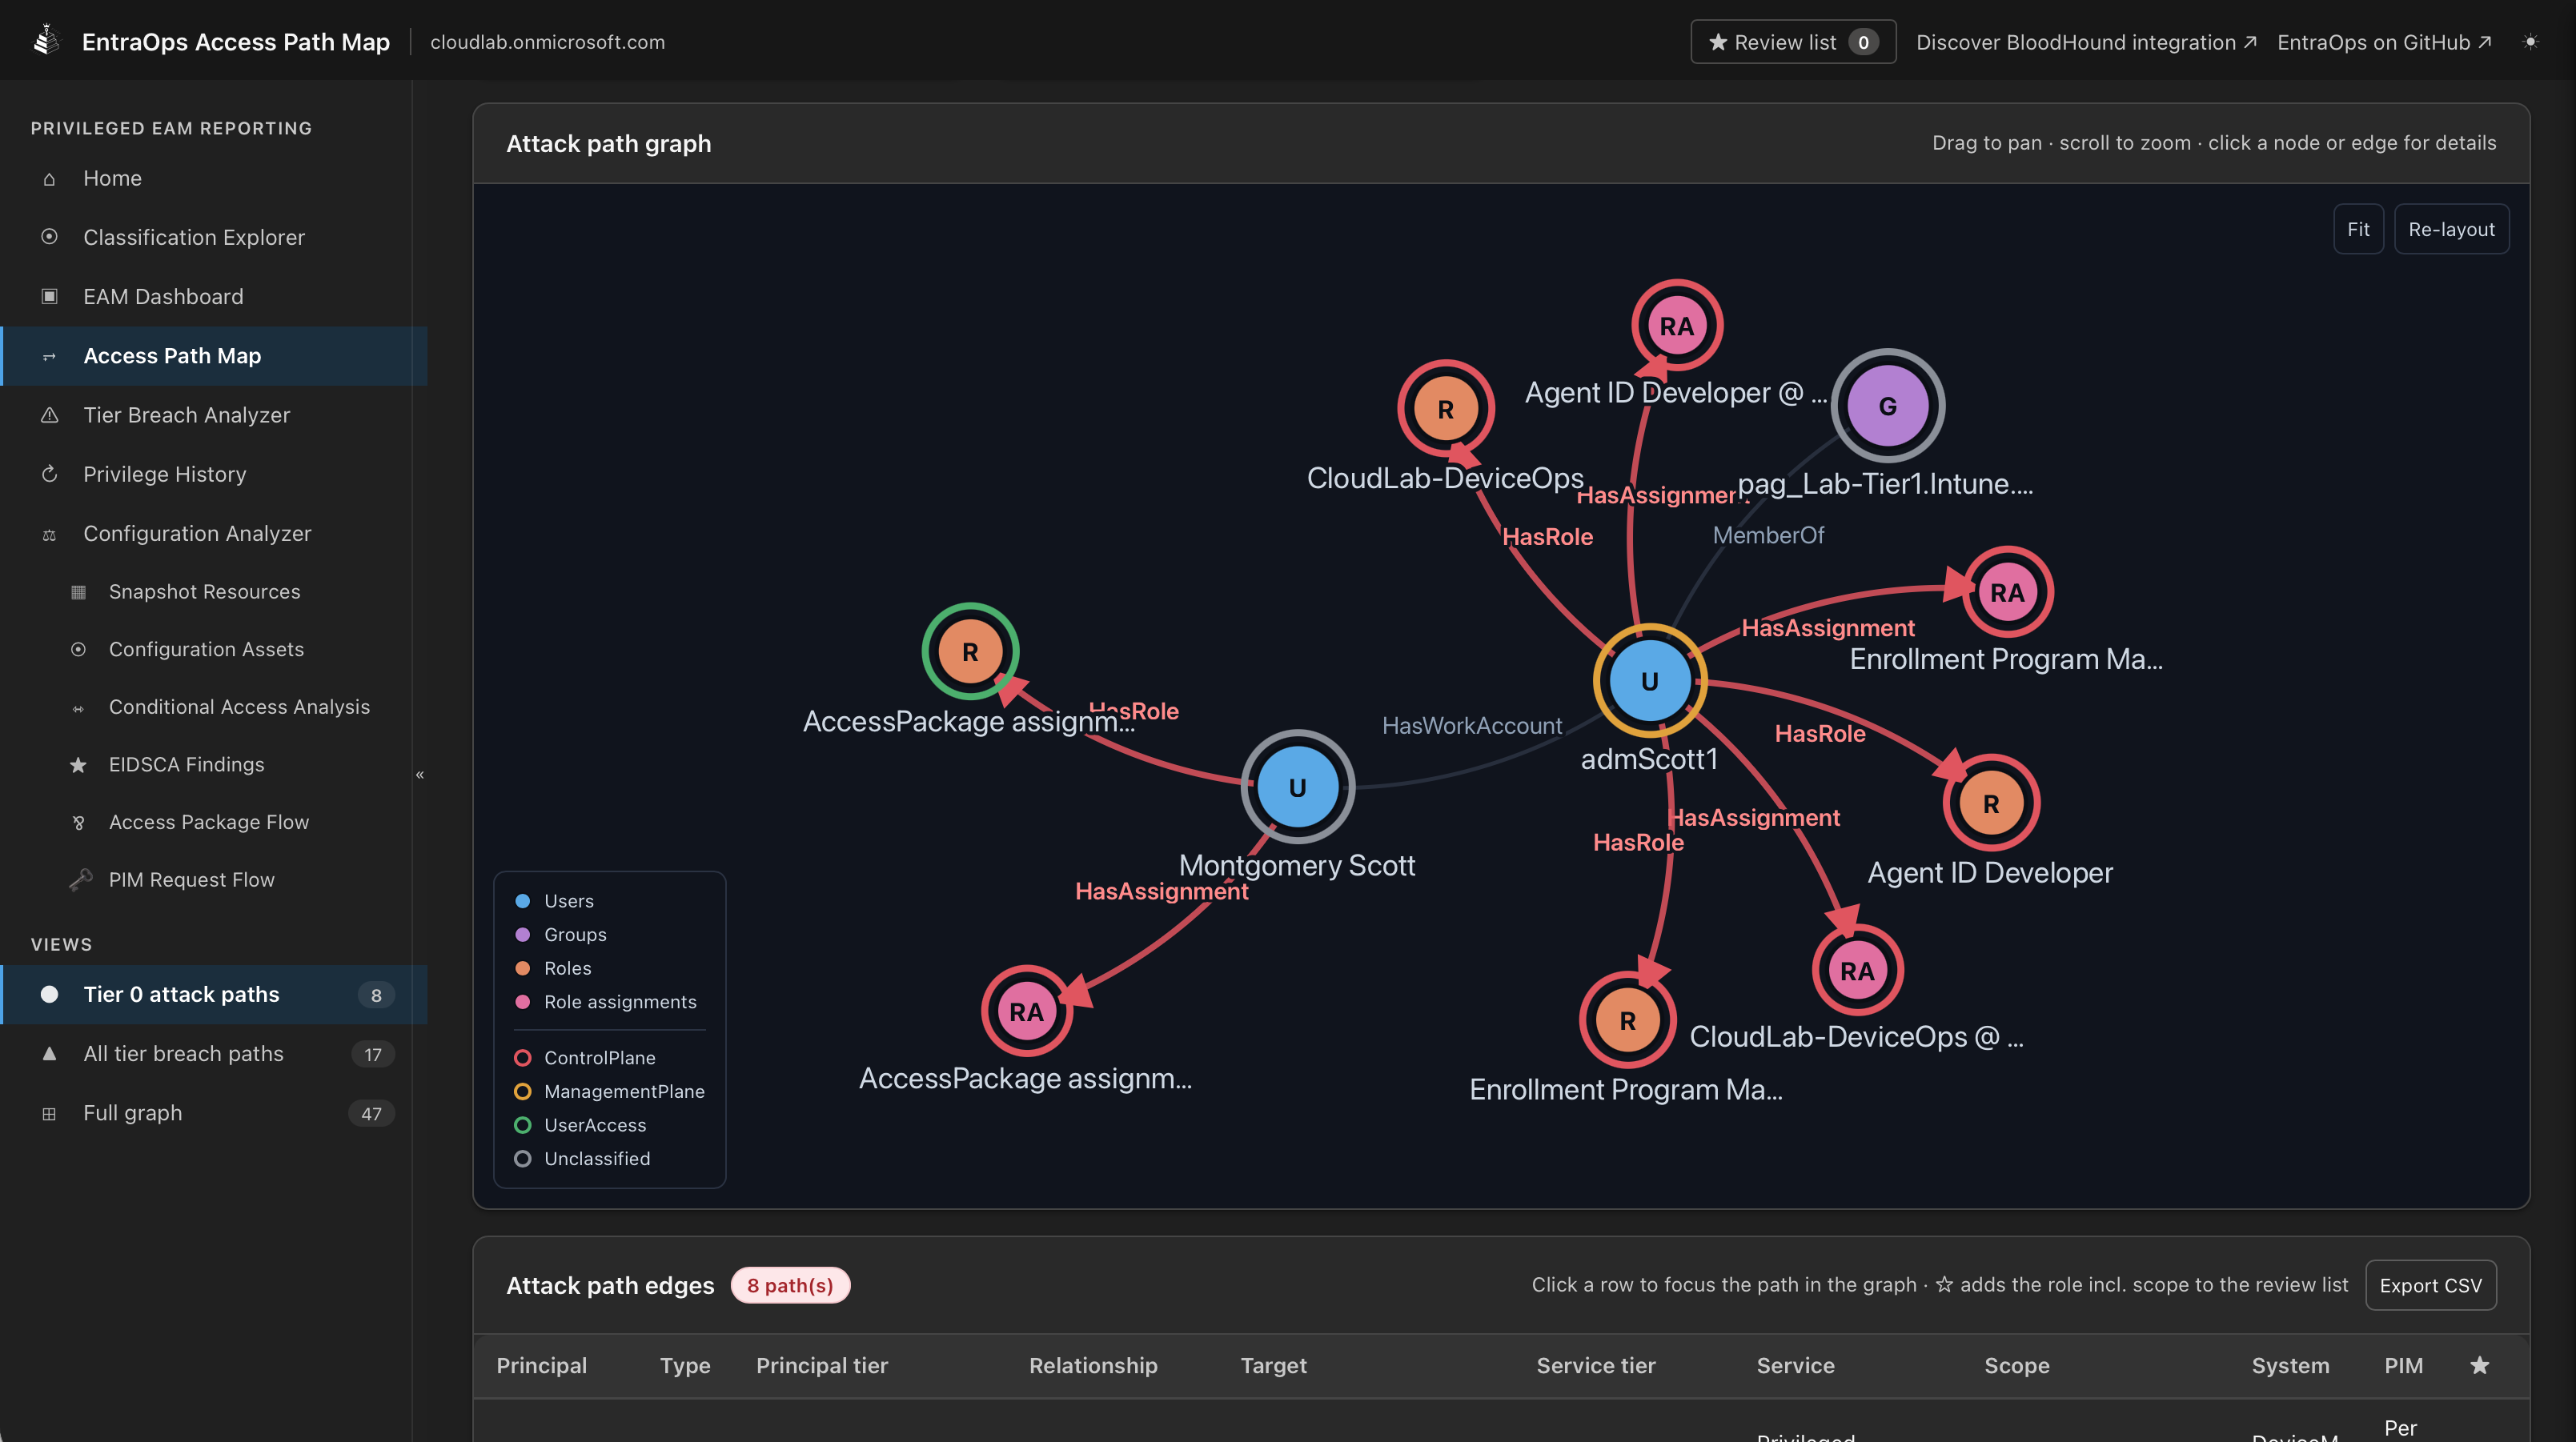Screen dimensions: 2576x1442
Task: Toggle the light/dark theme icon
Action: point(2530,42)
